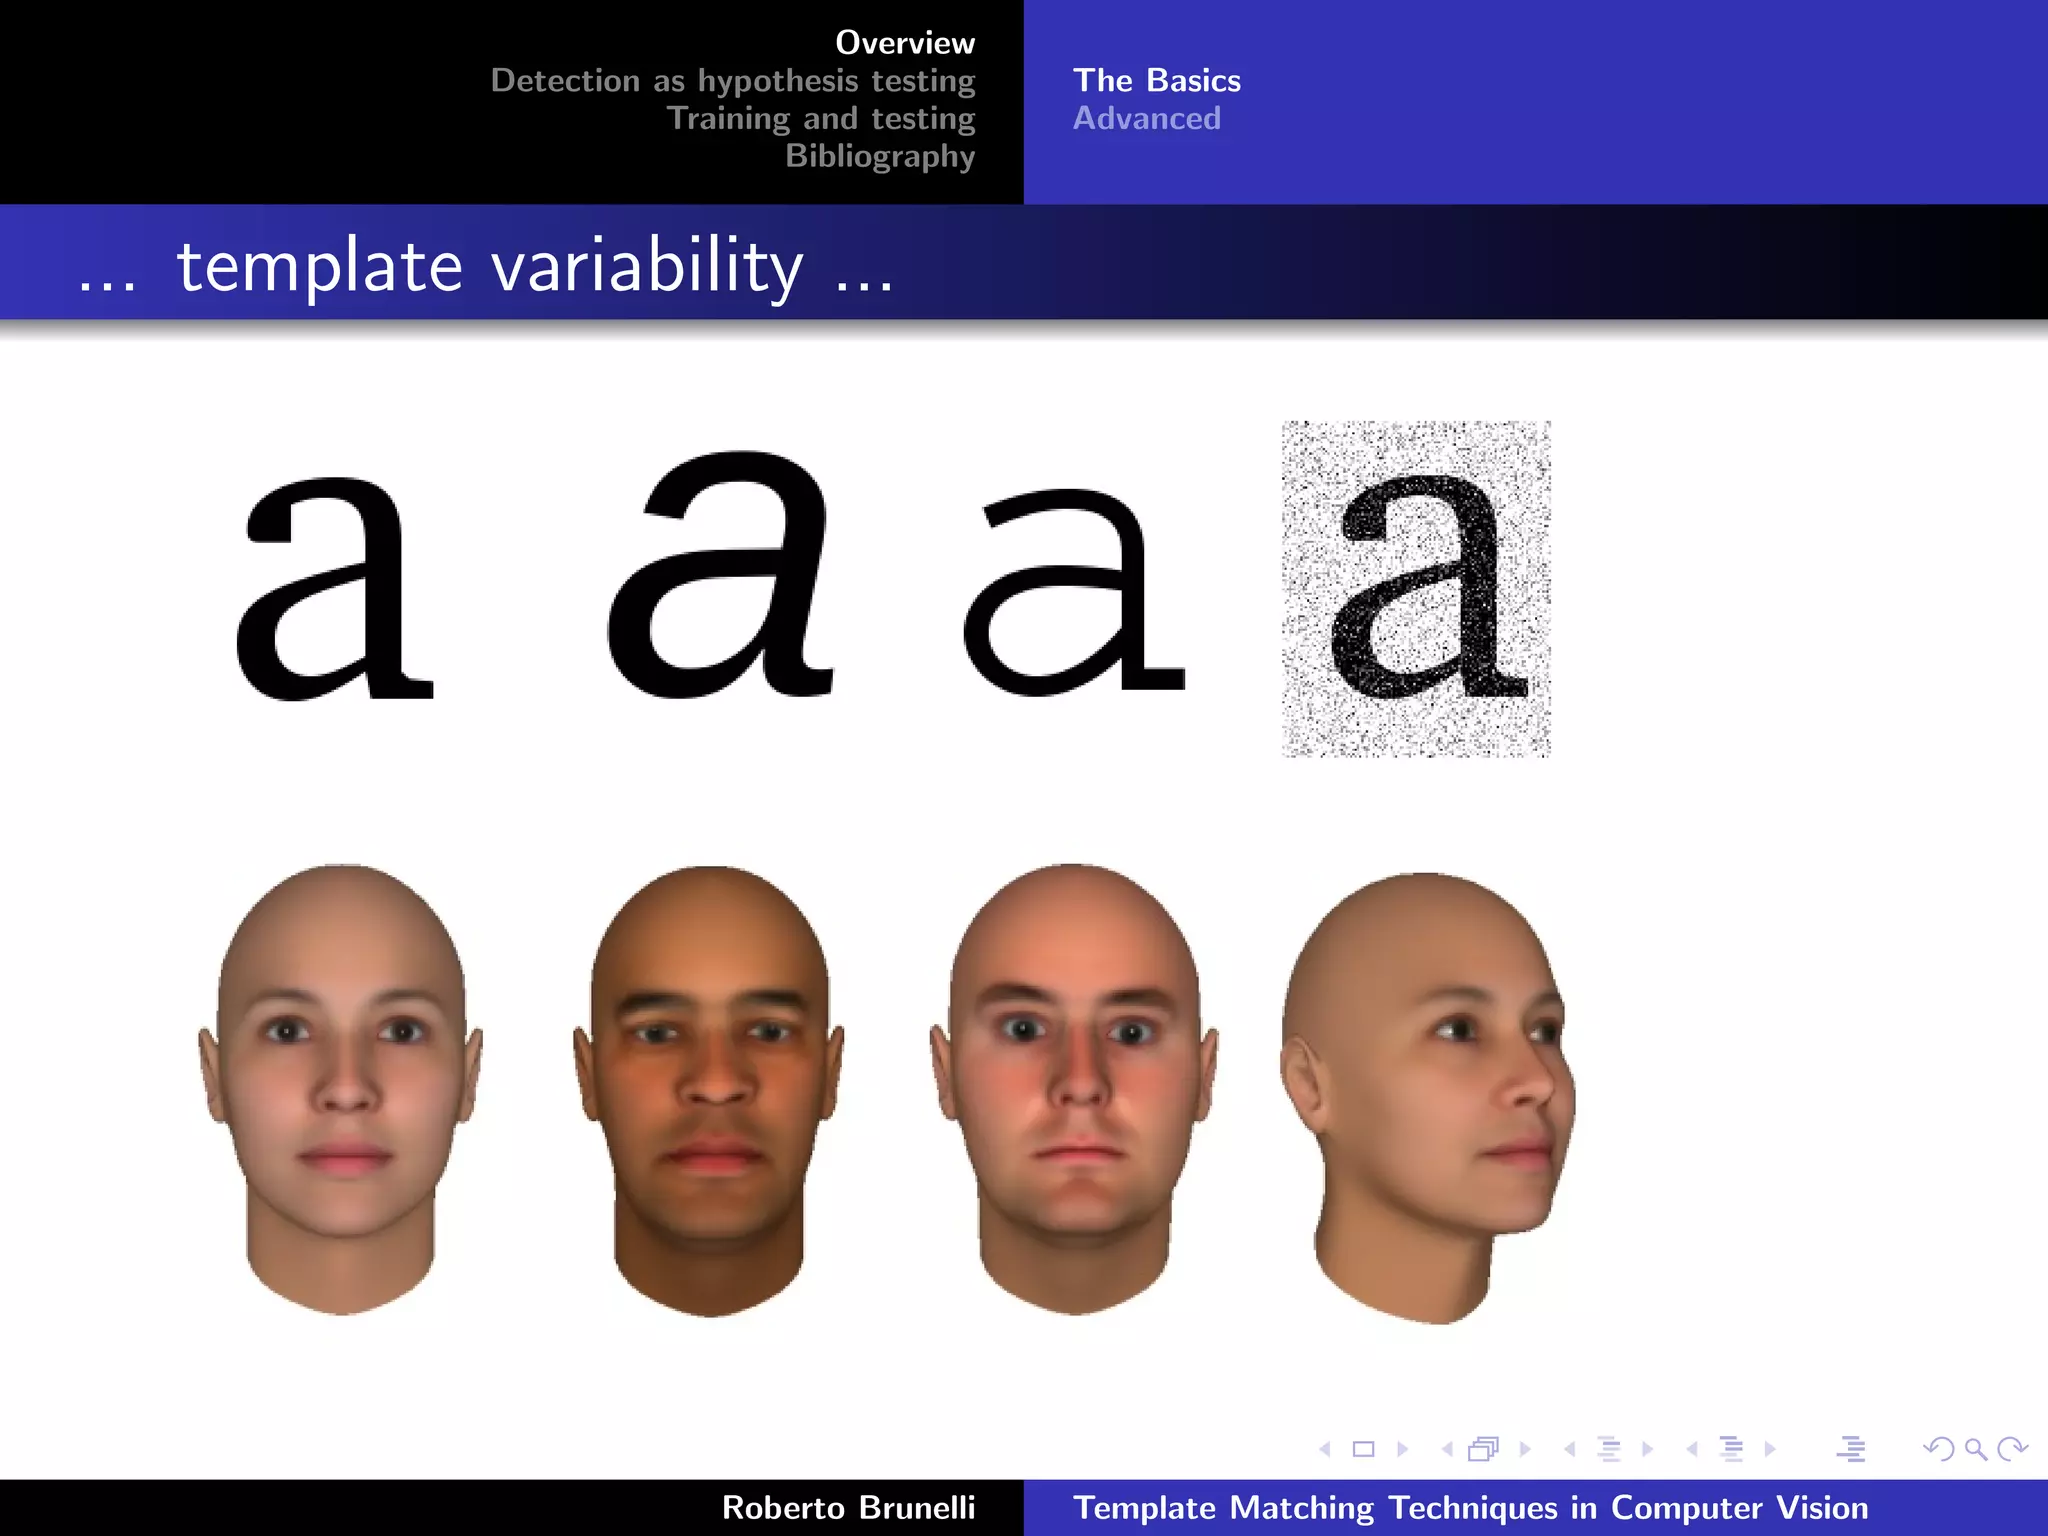Click the author name Roberto Brunelli
Image resolution: width=2048 pixels, height=1536 pixels.
pyautogui.click(x=848, y=1508)
